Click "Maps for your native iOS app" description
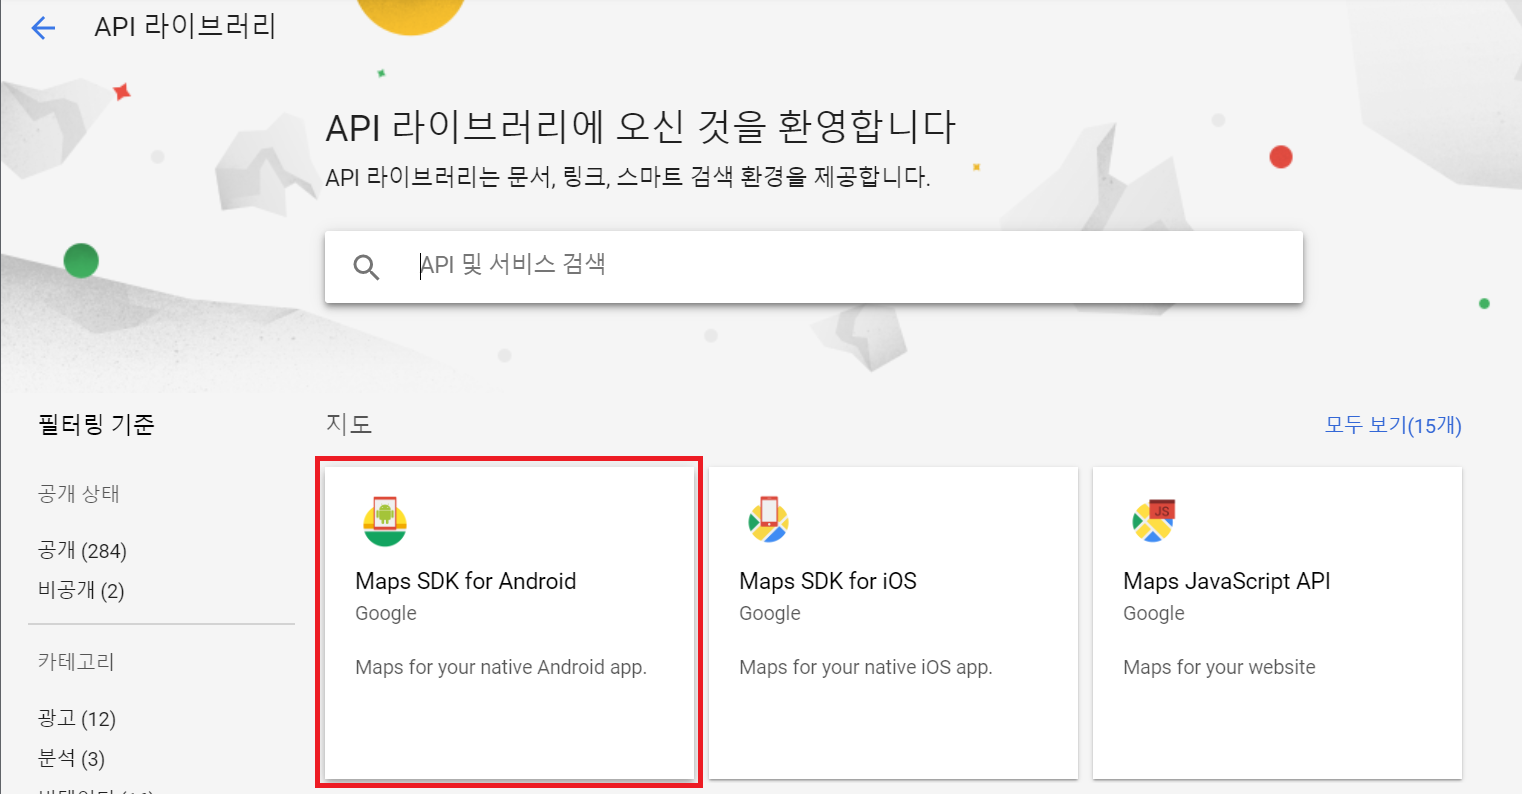 pyautogui.click(x=865, y=667)
